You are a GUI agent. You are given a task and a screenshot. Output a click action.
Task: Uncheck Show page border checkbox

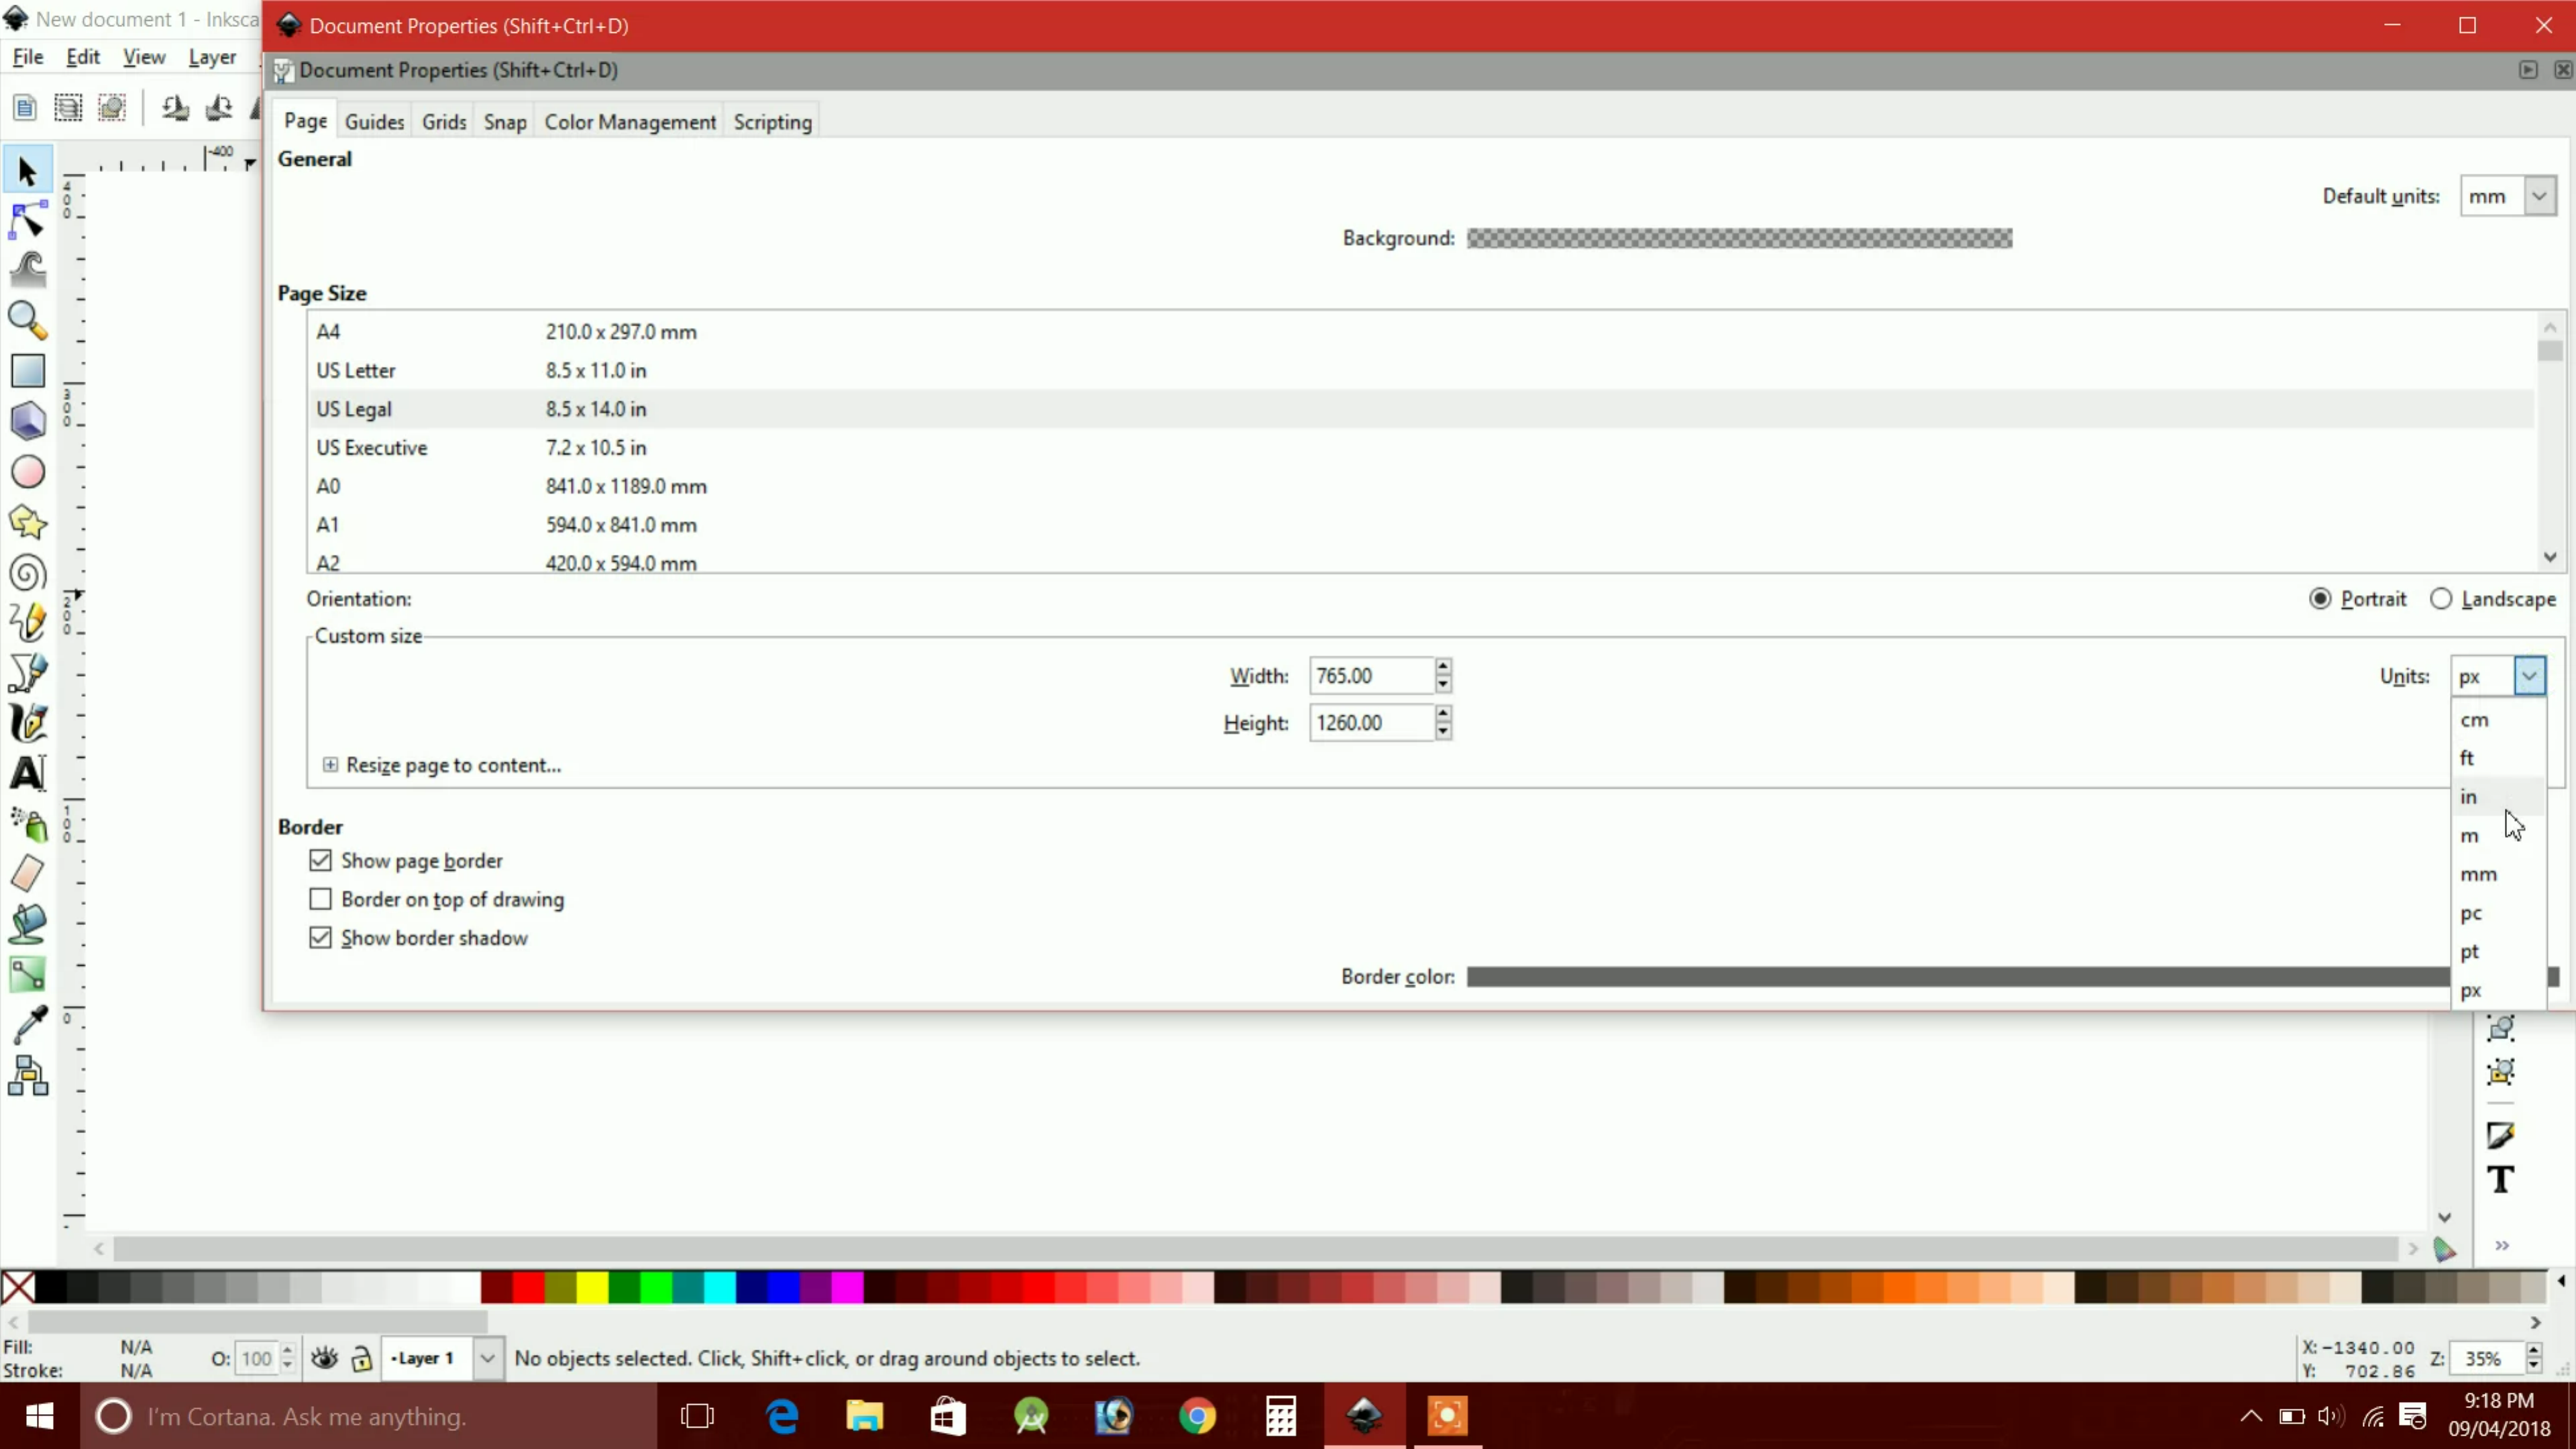tap(320, 860)
